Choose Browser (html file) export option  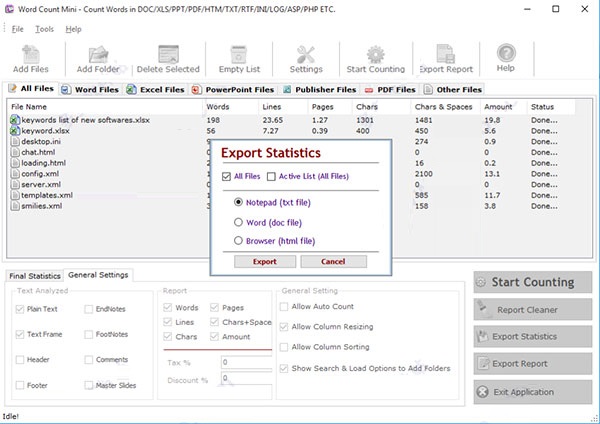click(238, 241)
